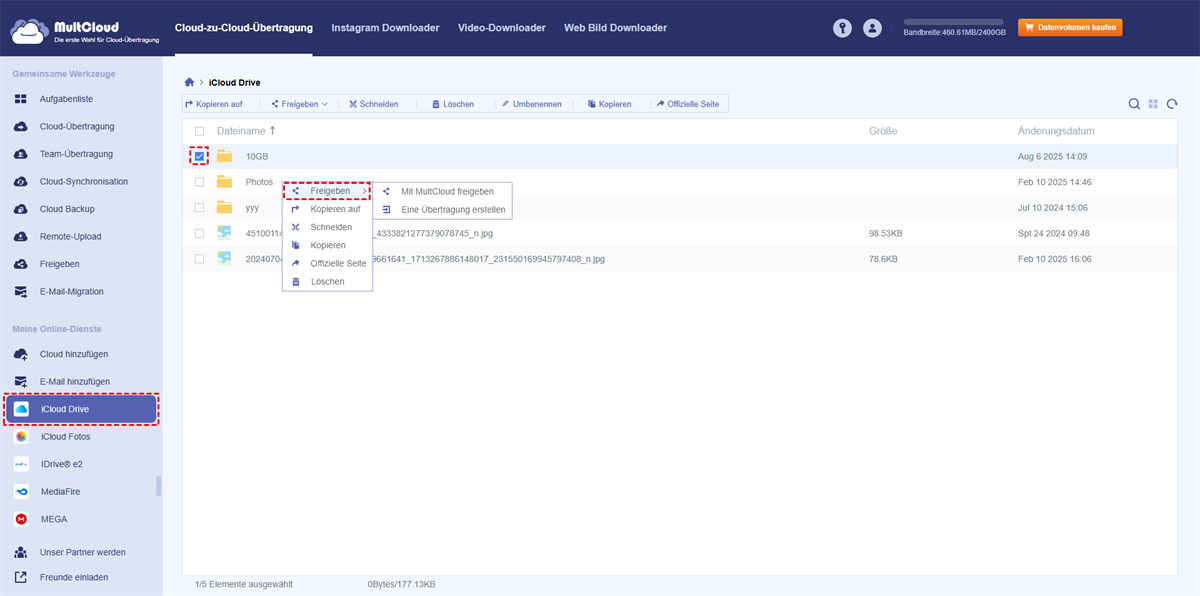The image size is (1200, 596).
Task: Click the search magnifier icon
Action: (1134, 104)
